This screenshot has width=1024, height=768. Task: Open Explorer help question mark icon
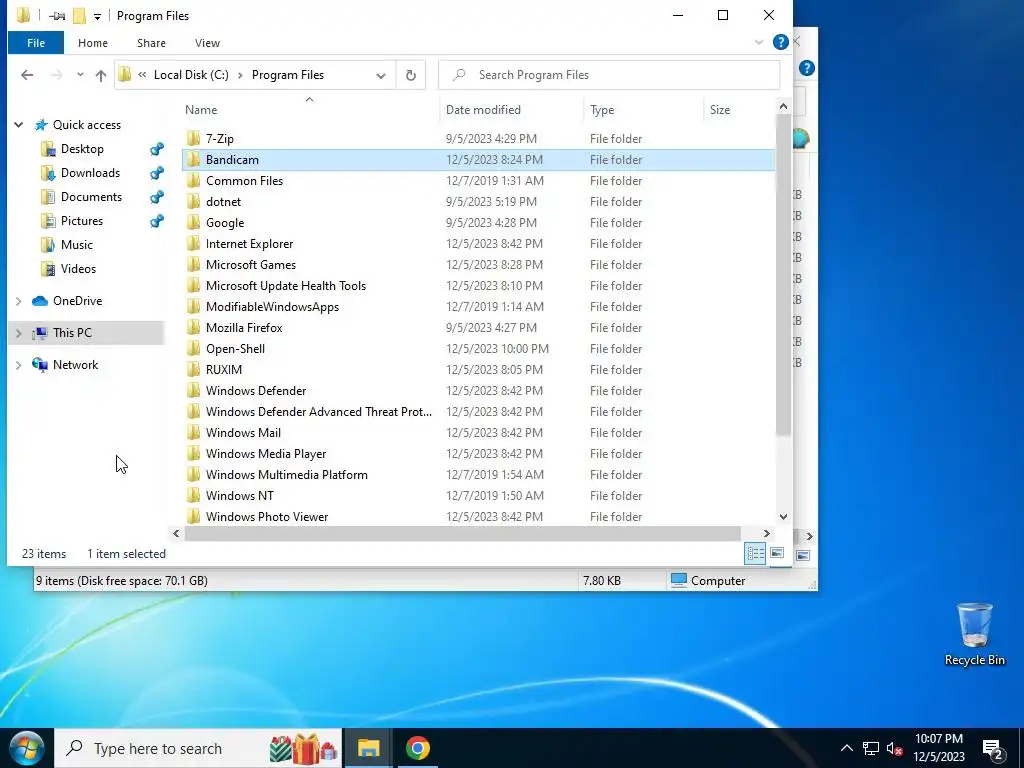(x=780, y=42)
